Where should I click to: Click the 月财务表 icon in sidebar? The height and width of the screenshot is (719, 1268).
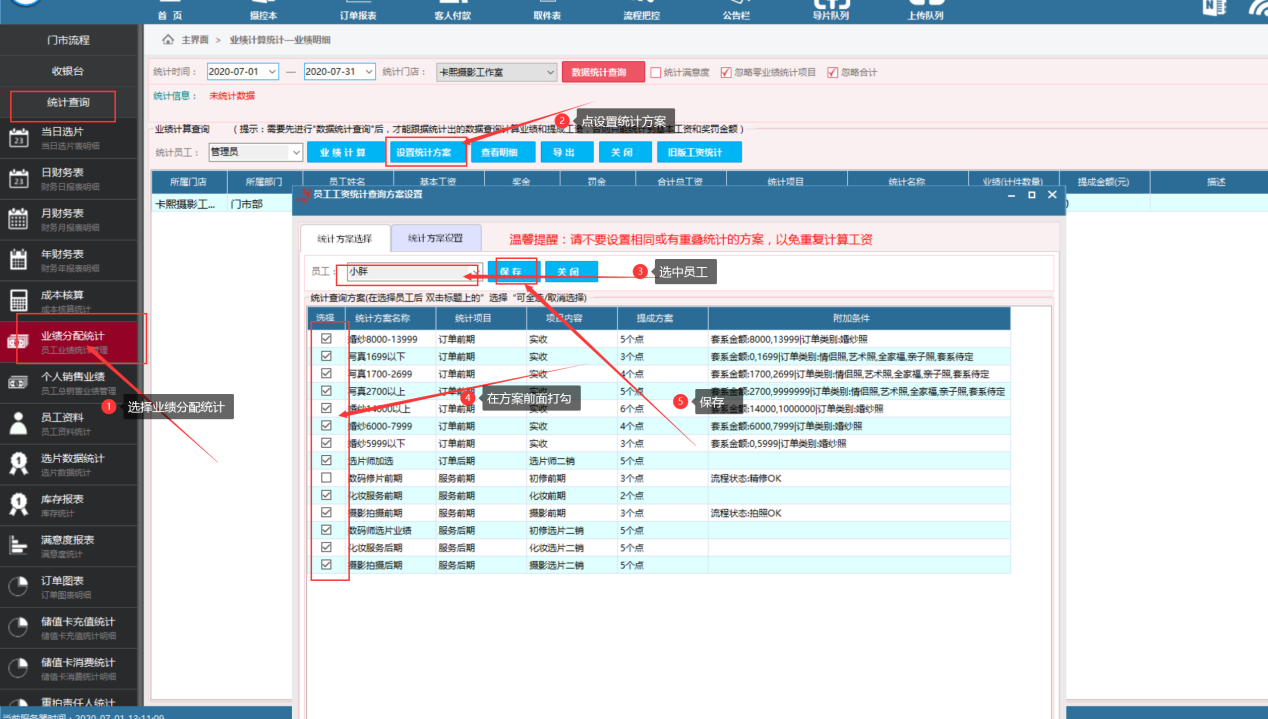pos(18,219)
